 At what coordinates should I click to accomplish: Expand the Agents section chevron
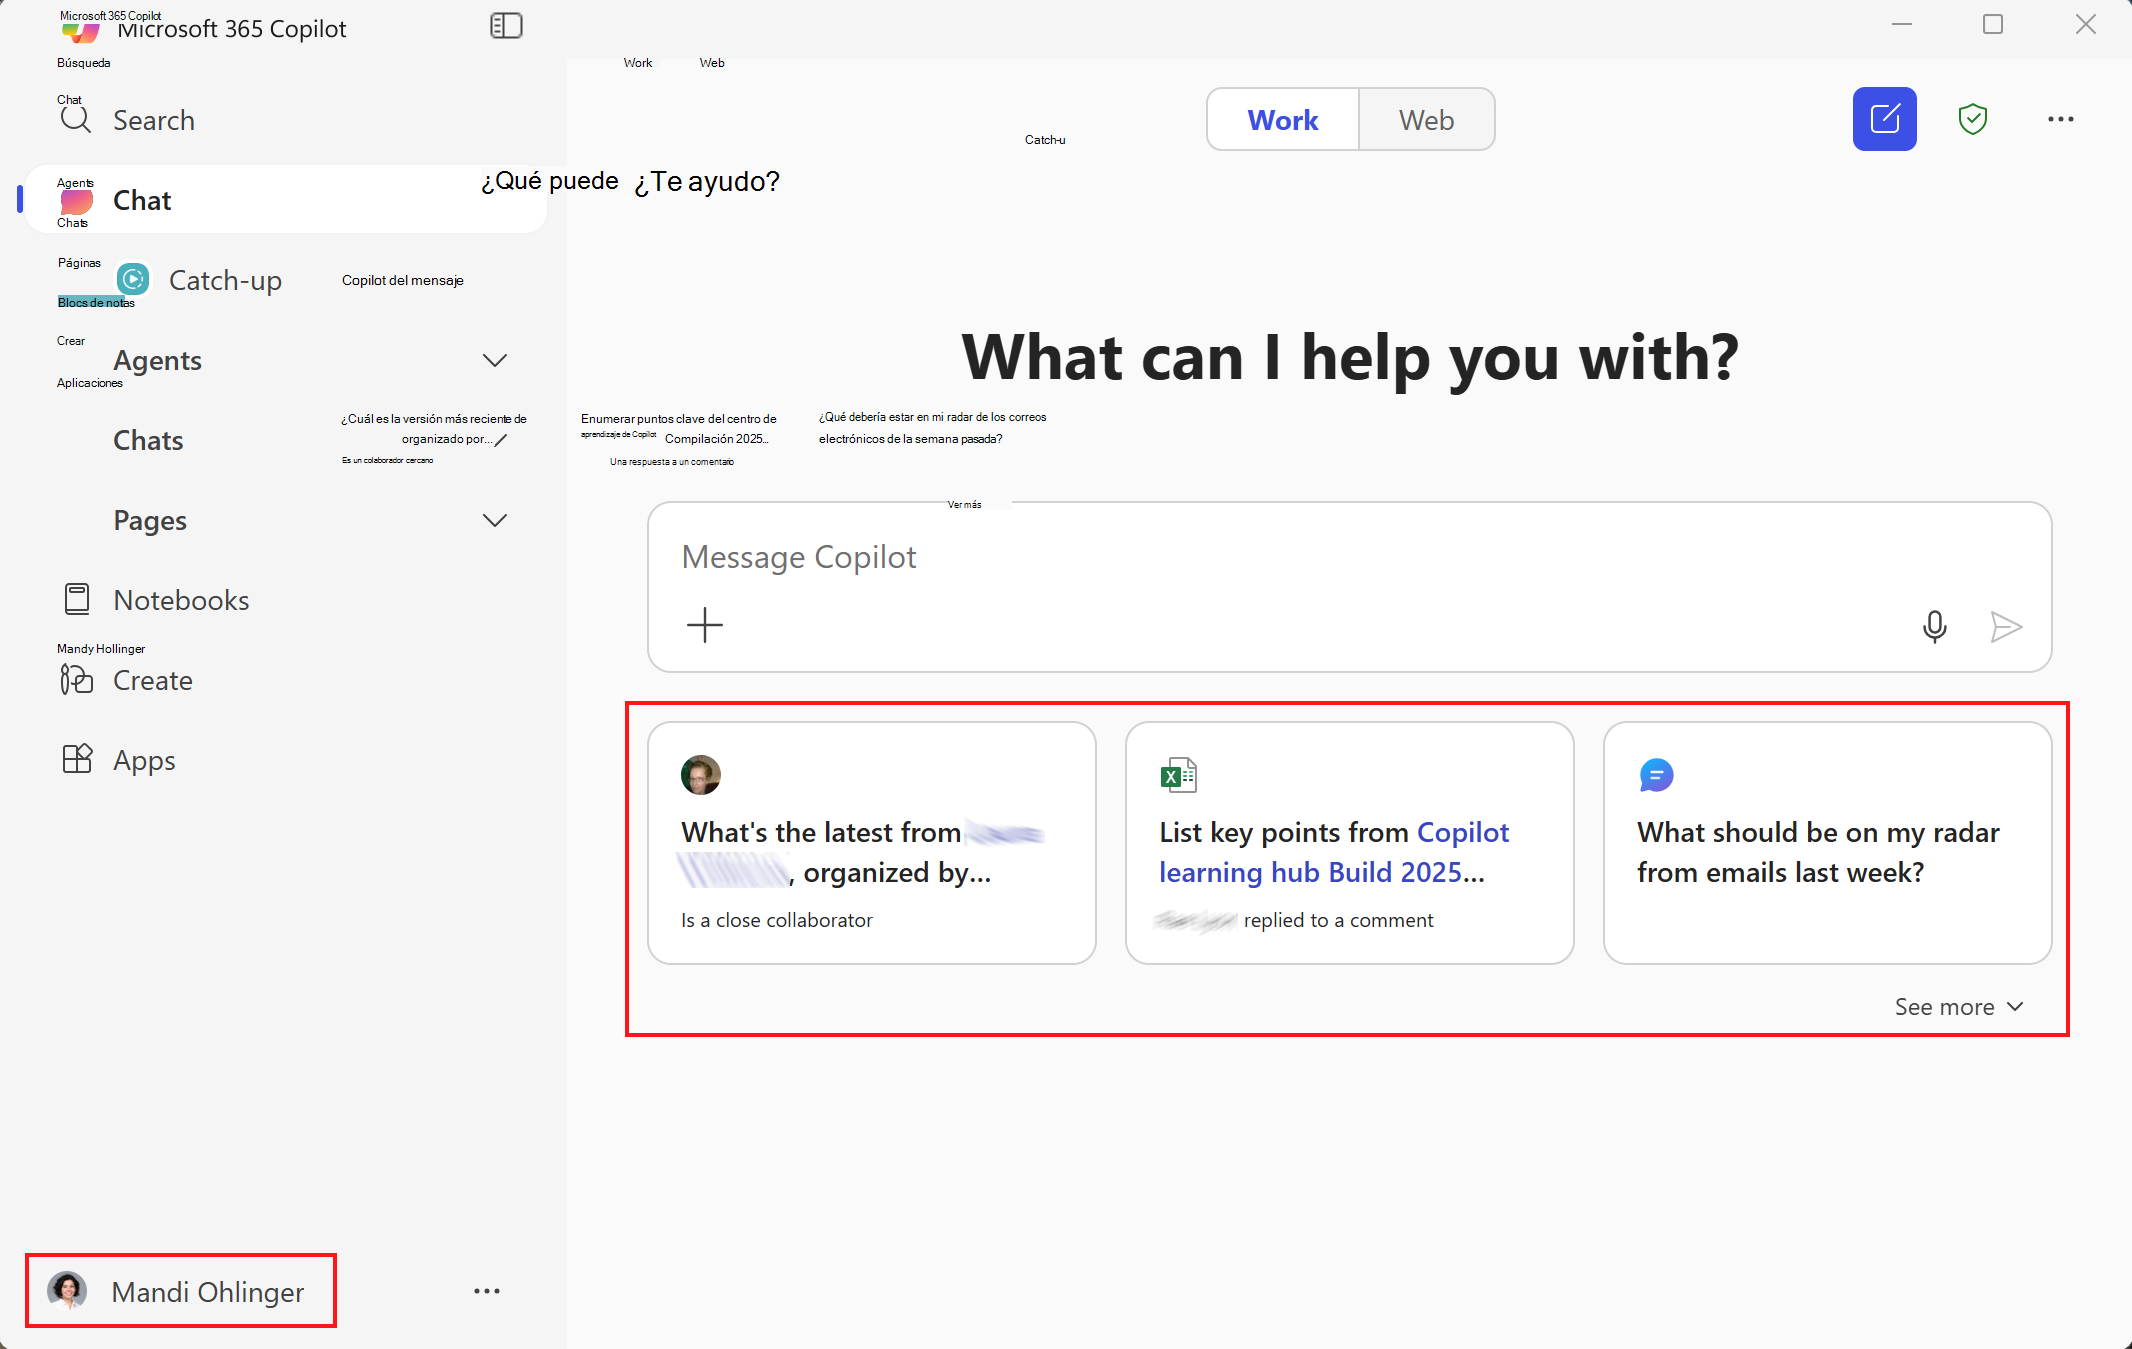tap(495, 360)
